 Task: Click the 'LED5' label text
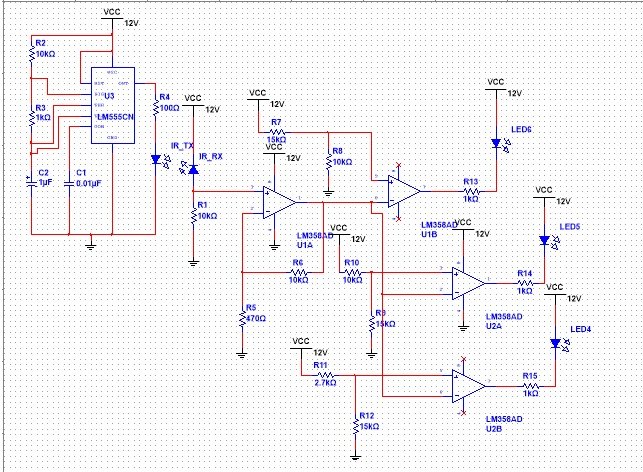(570, 227)
